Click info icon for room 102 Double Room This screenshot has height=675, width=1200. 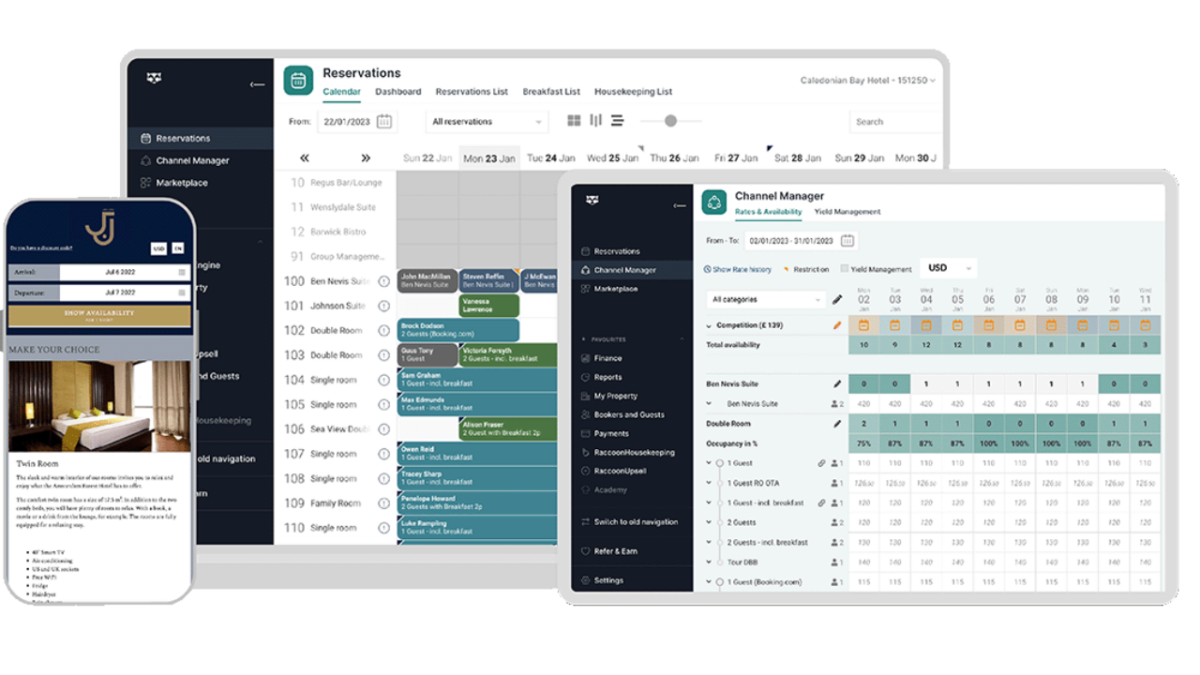click(384, 331)
